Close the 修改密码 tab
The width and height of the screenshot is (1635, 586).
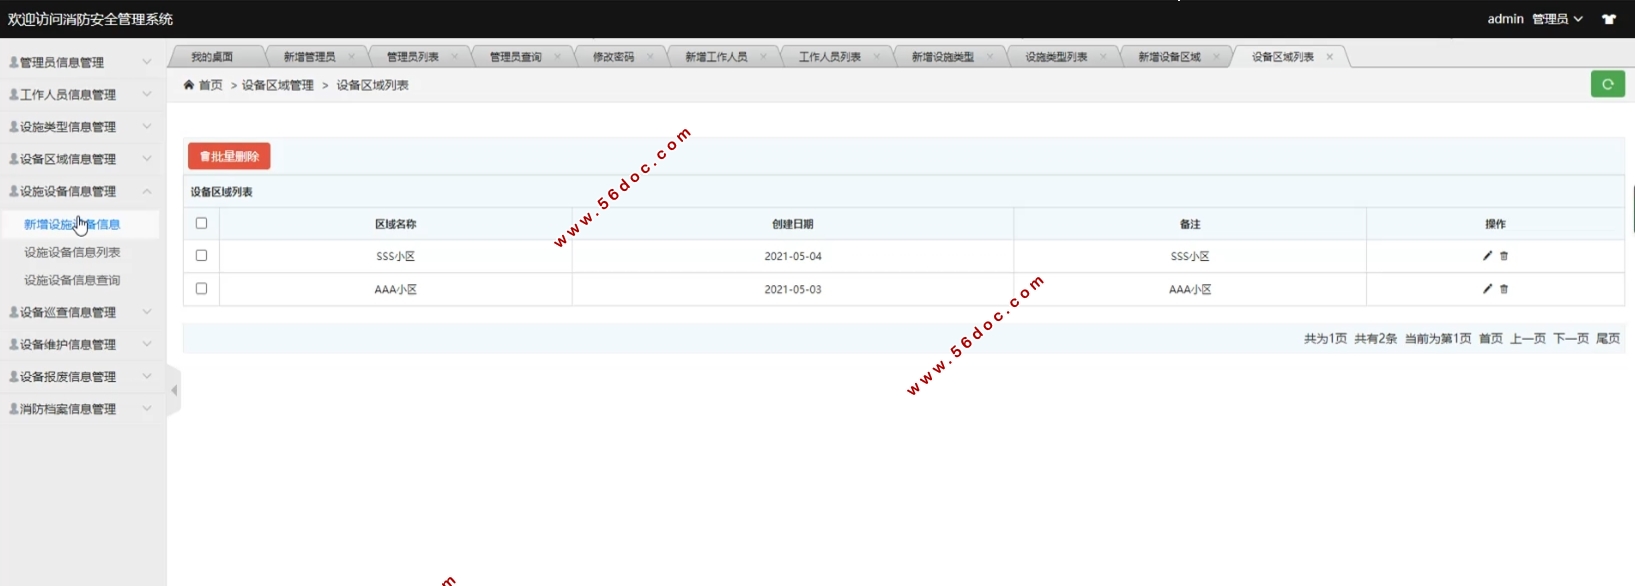[650, 57]
